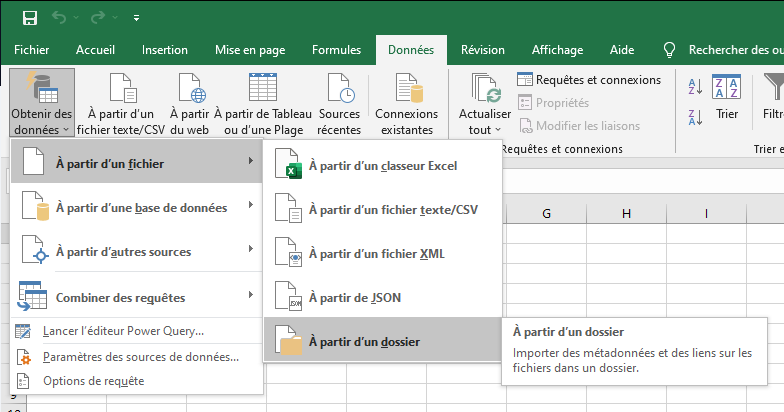Launch Lancer l'éditeur Power Query

(136, 331)
